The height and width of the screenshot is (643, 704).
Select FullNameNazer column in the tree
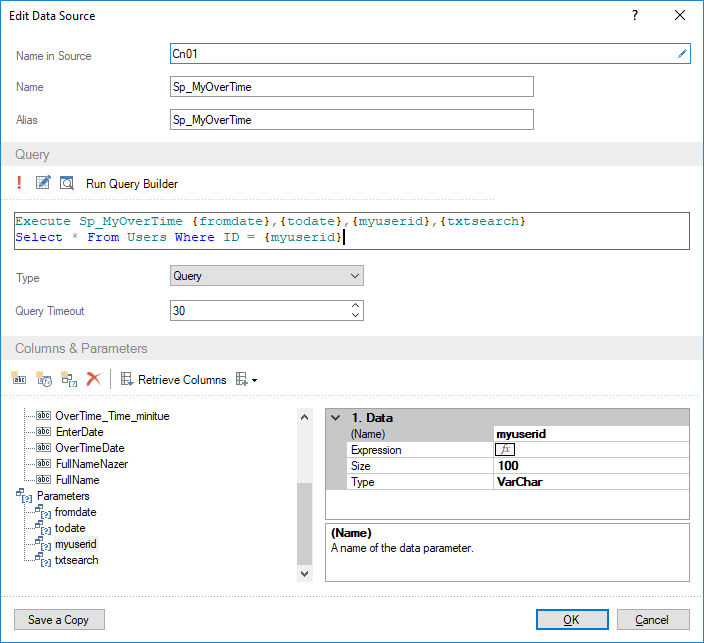pyautogui.click(x=92, y=464)
